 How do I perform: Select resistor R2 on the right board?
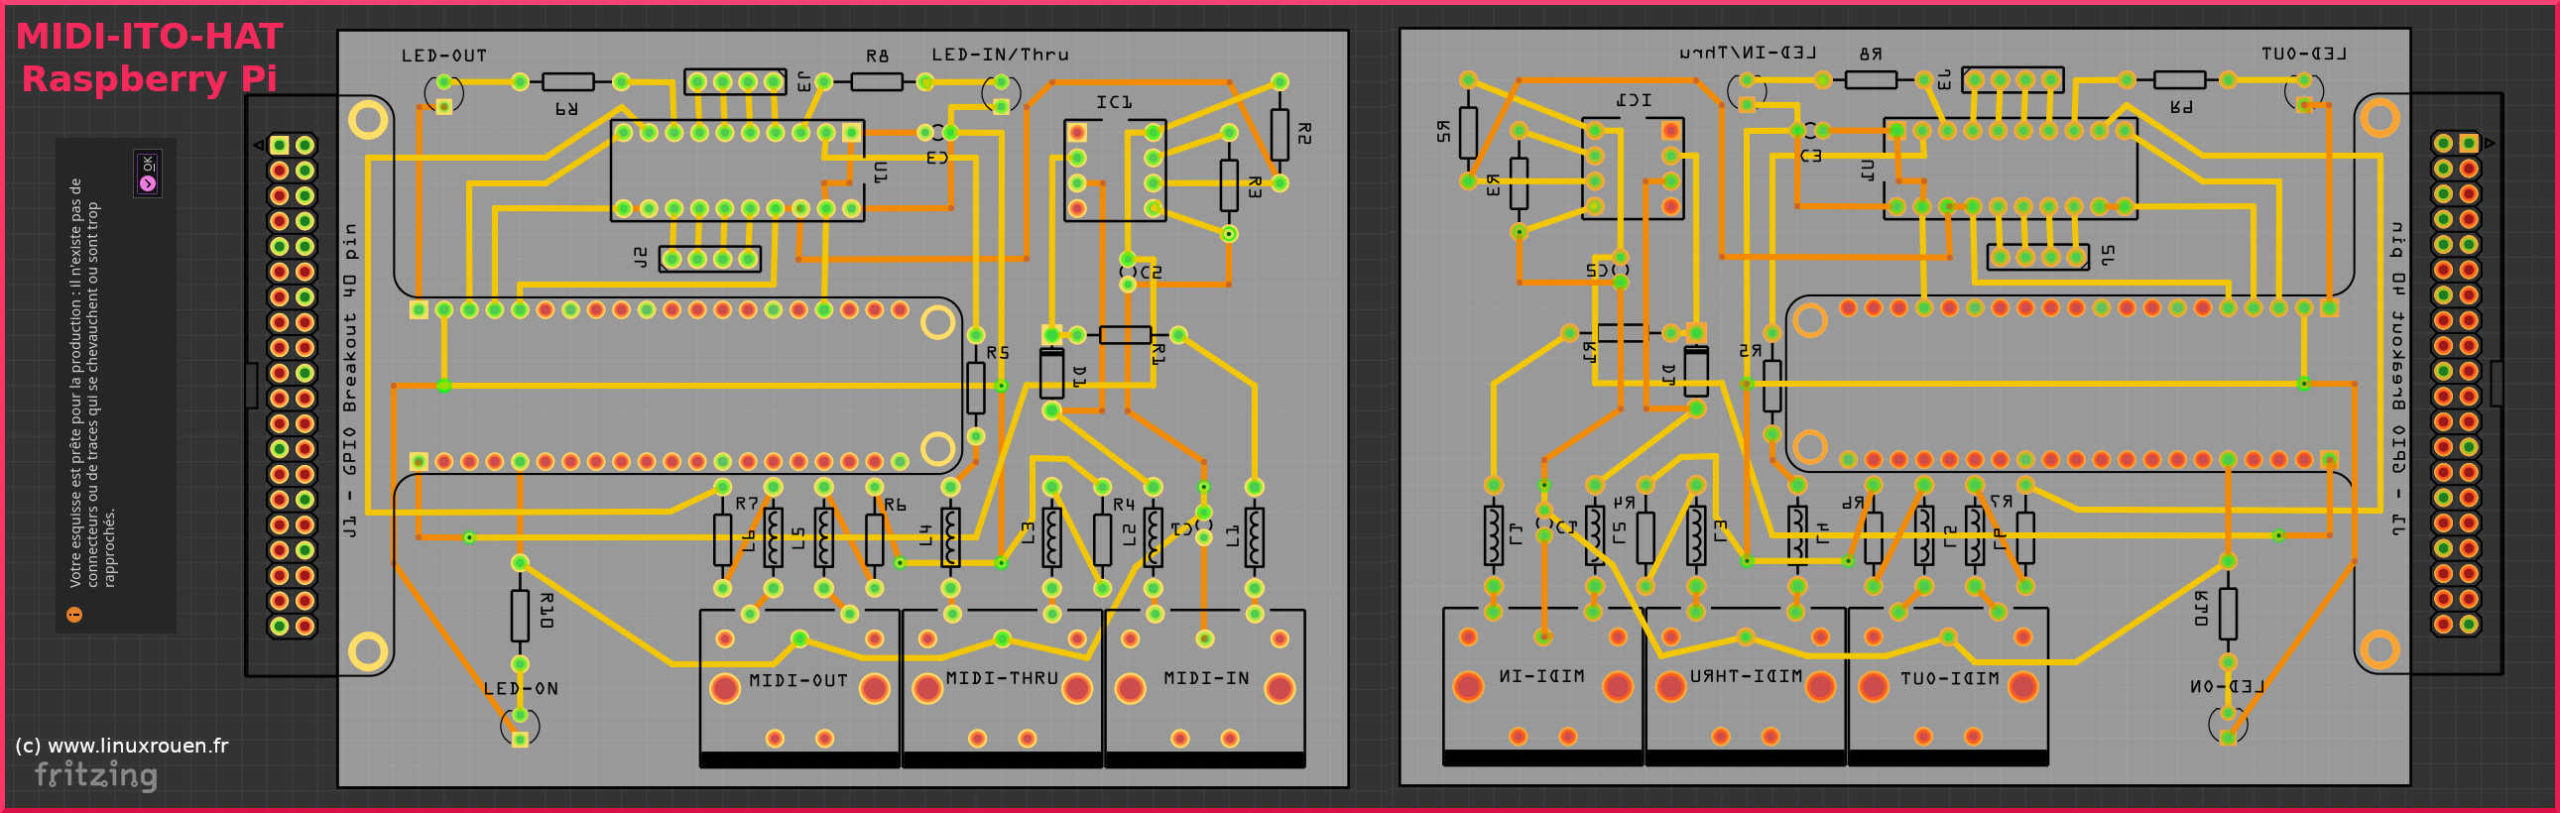(1468, 131)
